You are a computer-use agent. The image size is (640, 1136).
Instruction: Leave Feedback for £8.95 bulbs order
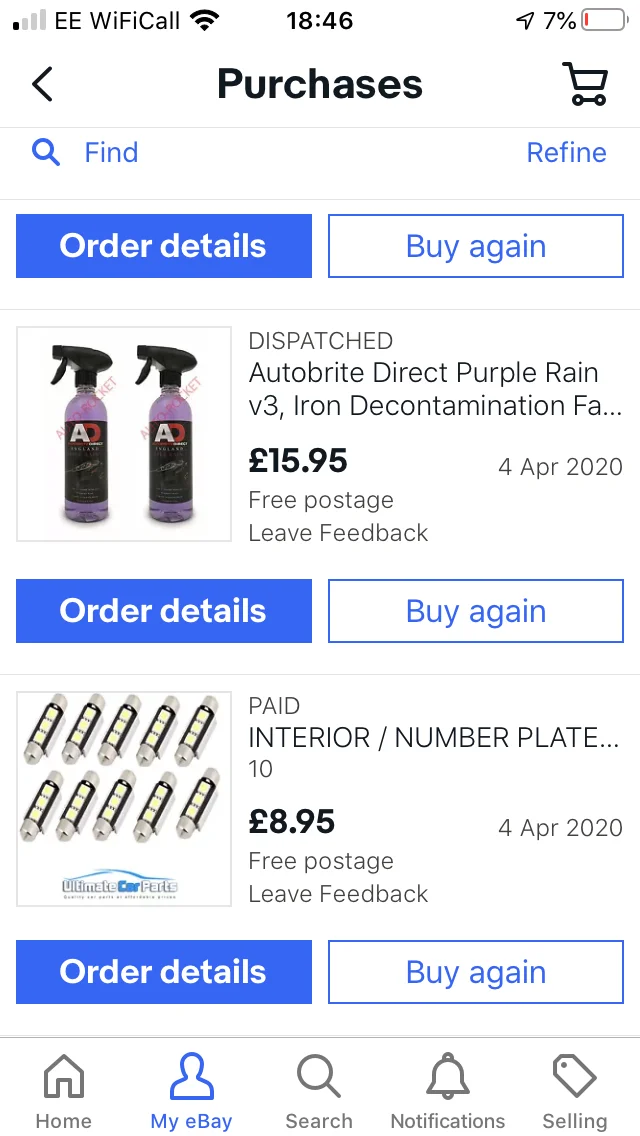coord(338,894)
